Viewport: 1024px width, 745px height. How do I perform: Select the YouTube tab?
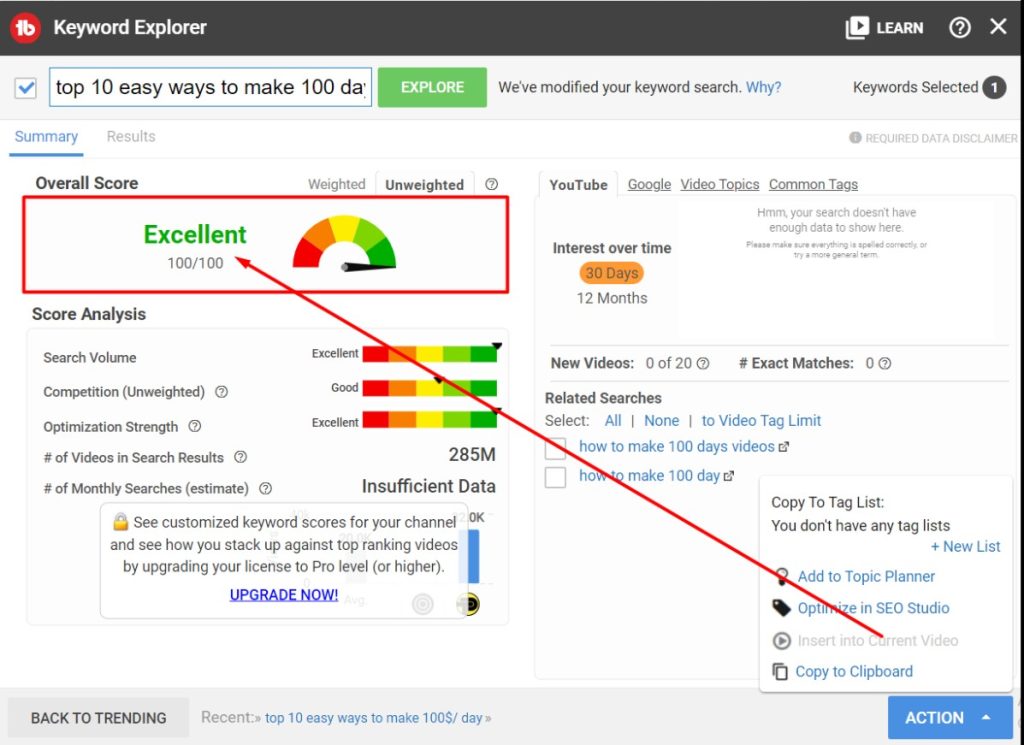[x=579, y=185]
